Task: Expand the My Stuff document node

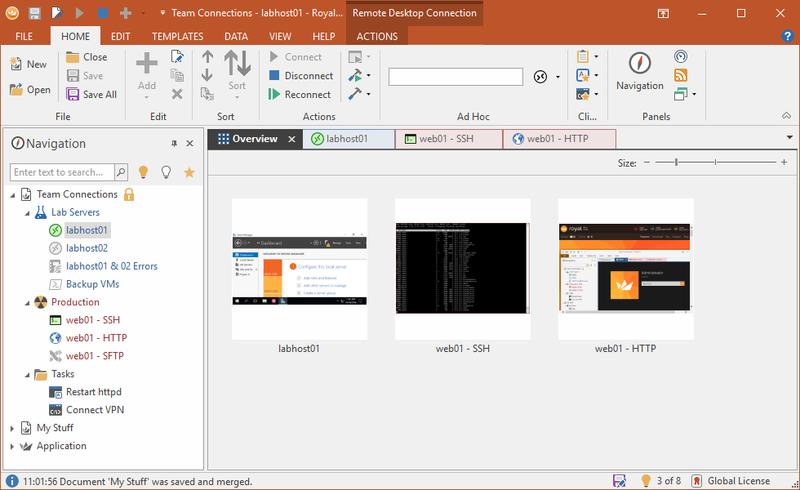Action: [x=13, y=428]
